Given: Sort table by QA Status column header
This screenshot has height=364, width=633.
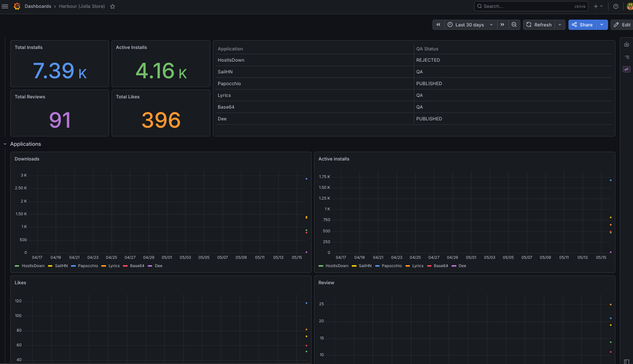Looking at the screenshot, I should pos(427,49).
